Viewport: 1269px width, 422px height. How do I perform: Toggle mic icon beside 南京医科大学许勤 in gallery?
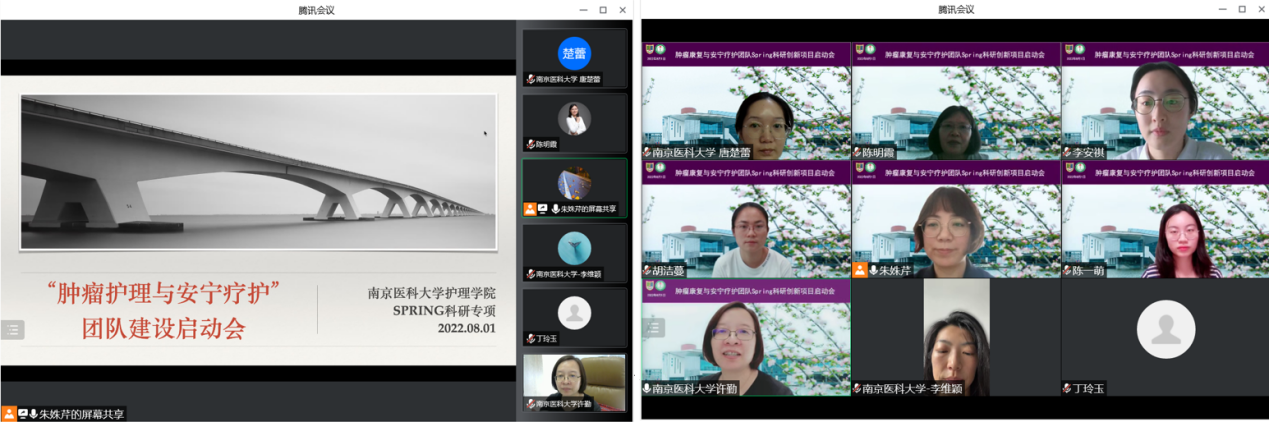point(647,388)
